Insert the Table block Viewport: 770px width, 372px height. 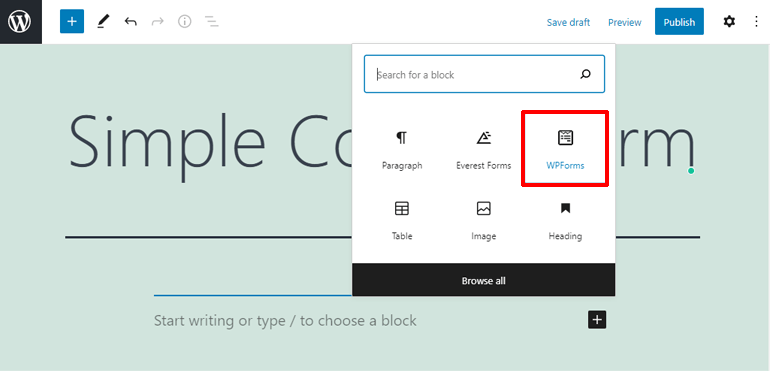(402, 220)
